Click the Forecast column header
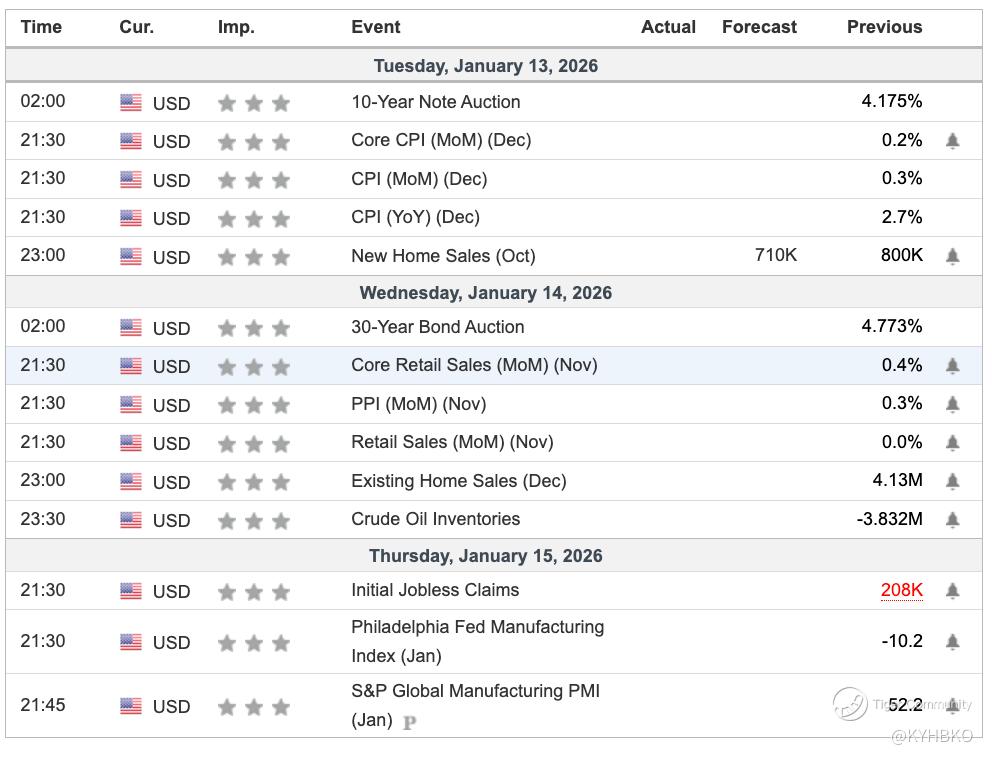This screenshot has width=992, height=758. coord(759,27)
